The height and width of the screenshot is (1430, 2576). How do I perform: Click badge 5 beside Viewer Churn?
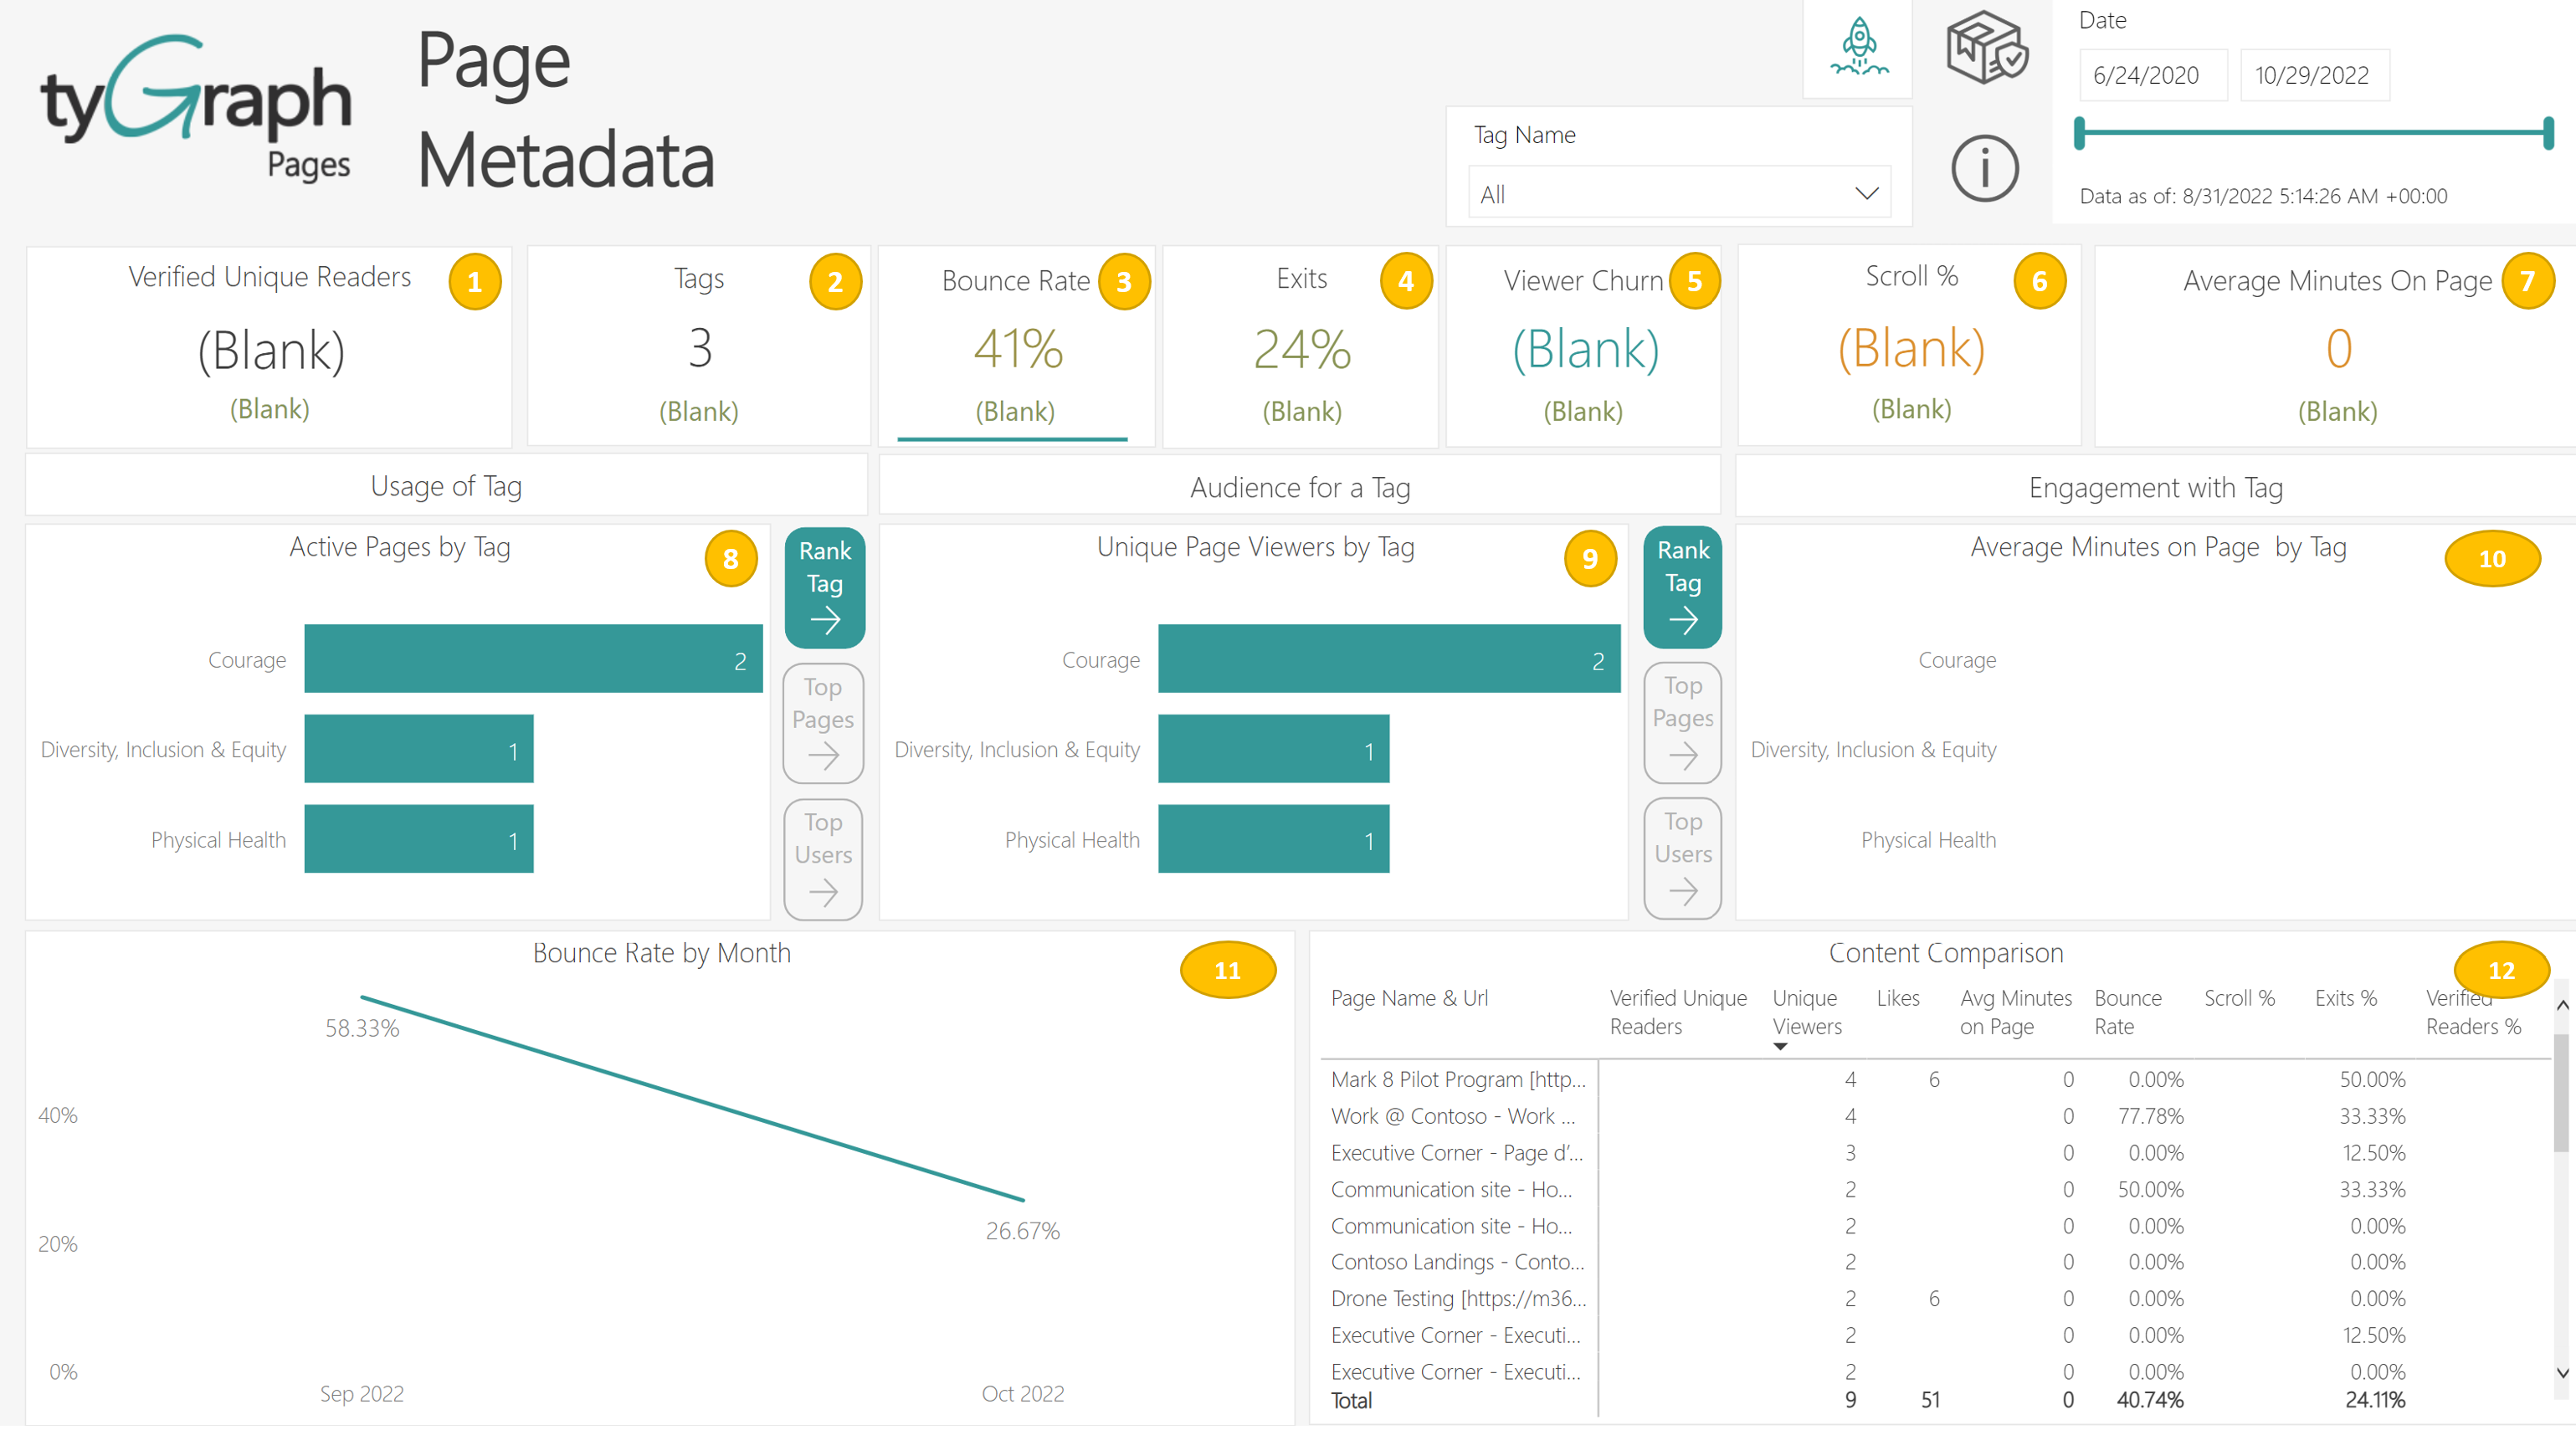tap(1694, 282)
